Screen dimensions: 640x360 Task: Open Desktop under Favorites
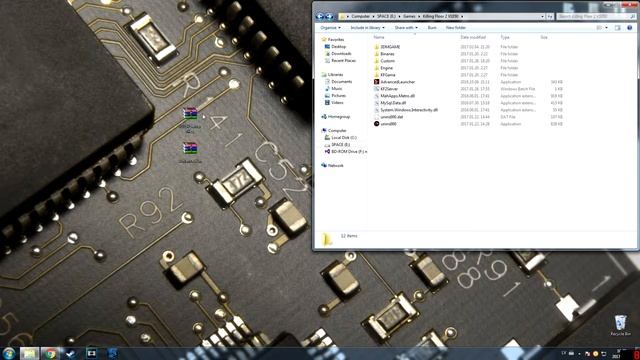tap(336, 47)
